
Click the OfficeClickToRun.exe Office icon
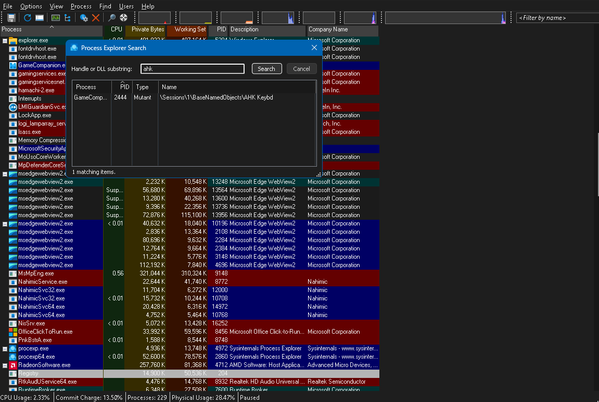pyautogui.click(x=13, y=332)
